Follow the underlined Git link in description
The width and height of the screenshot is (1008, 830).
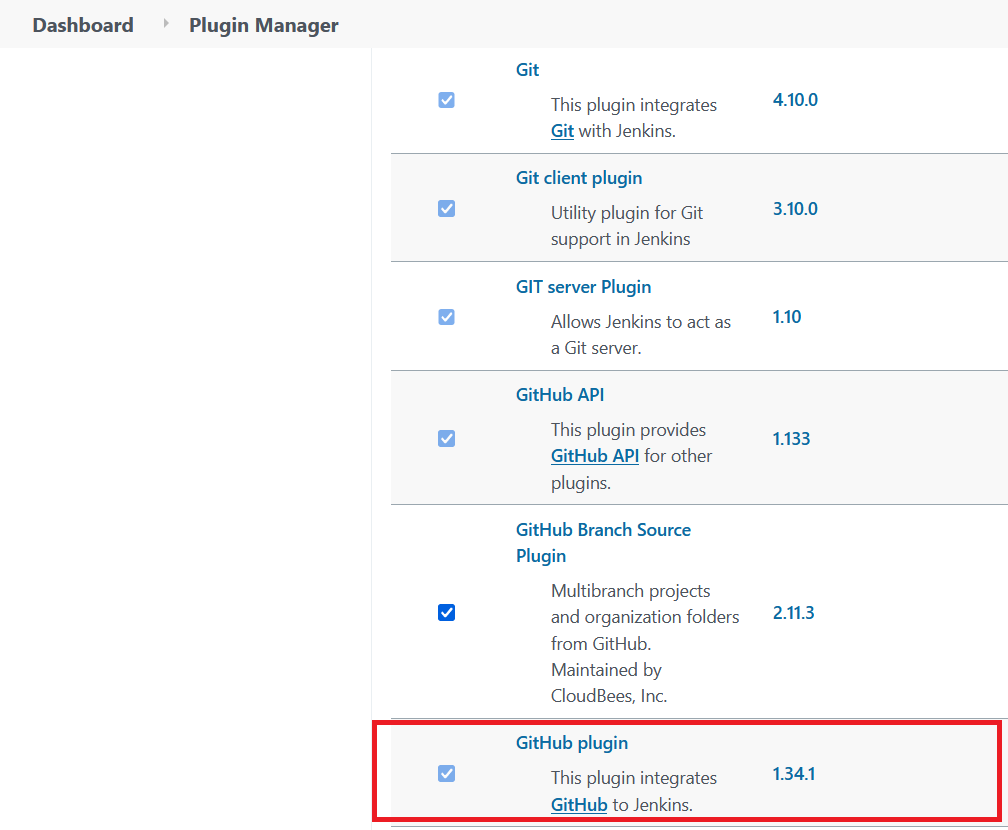click(562, 131)
